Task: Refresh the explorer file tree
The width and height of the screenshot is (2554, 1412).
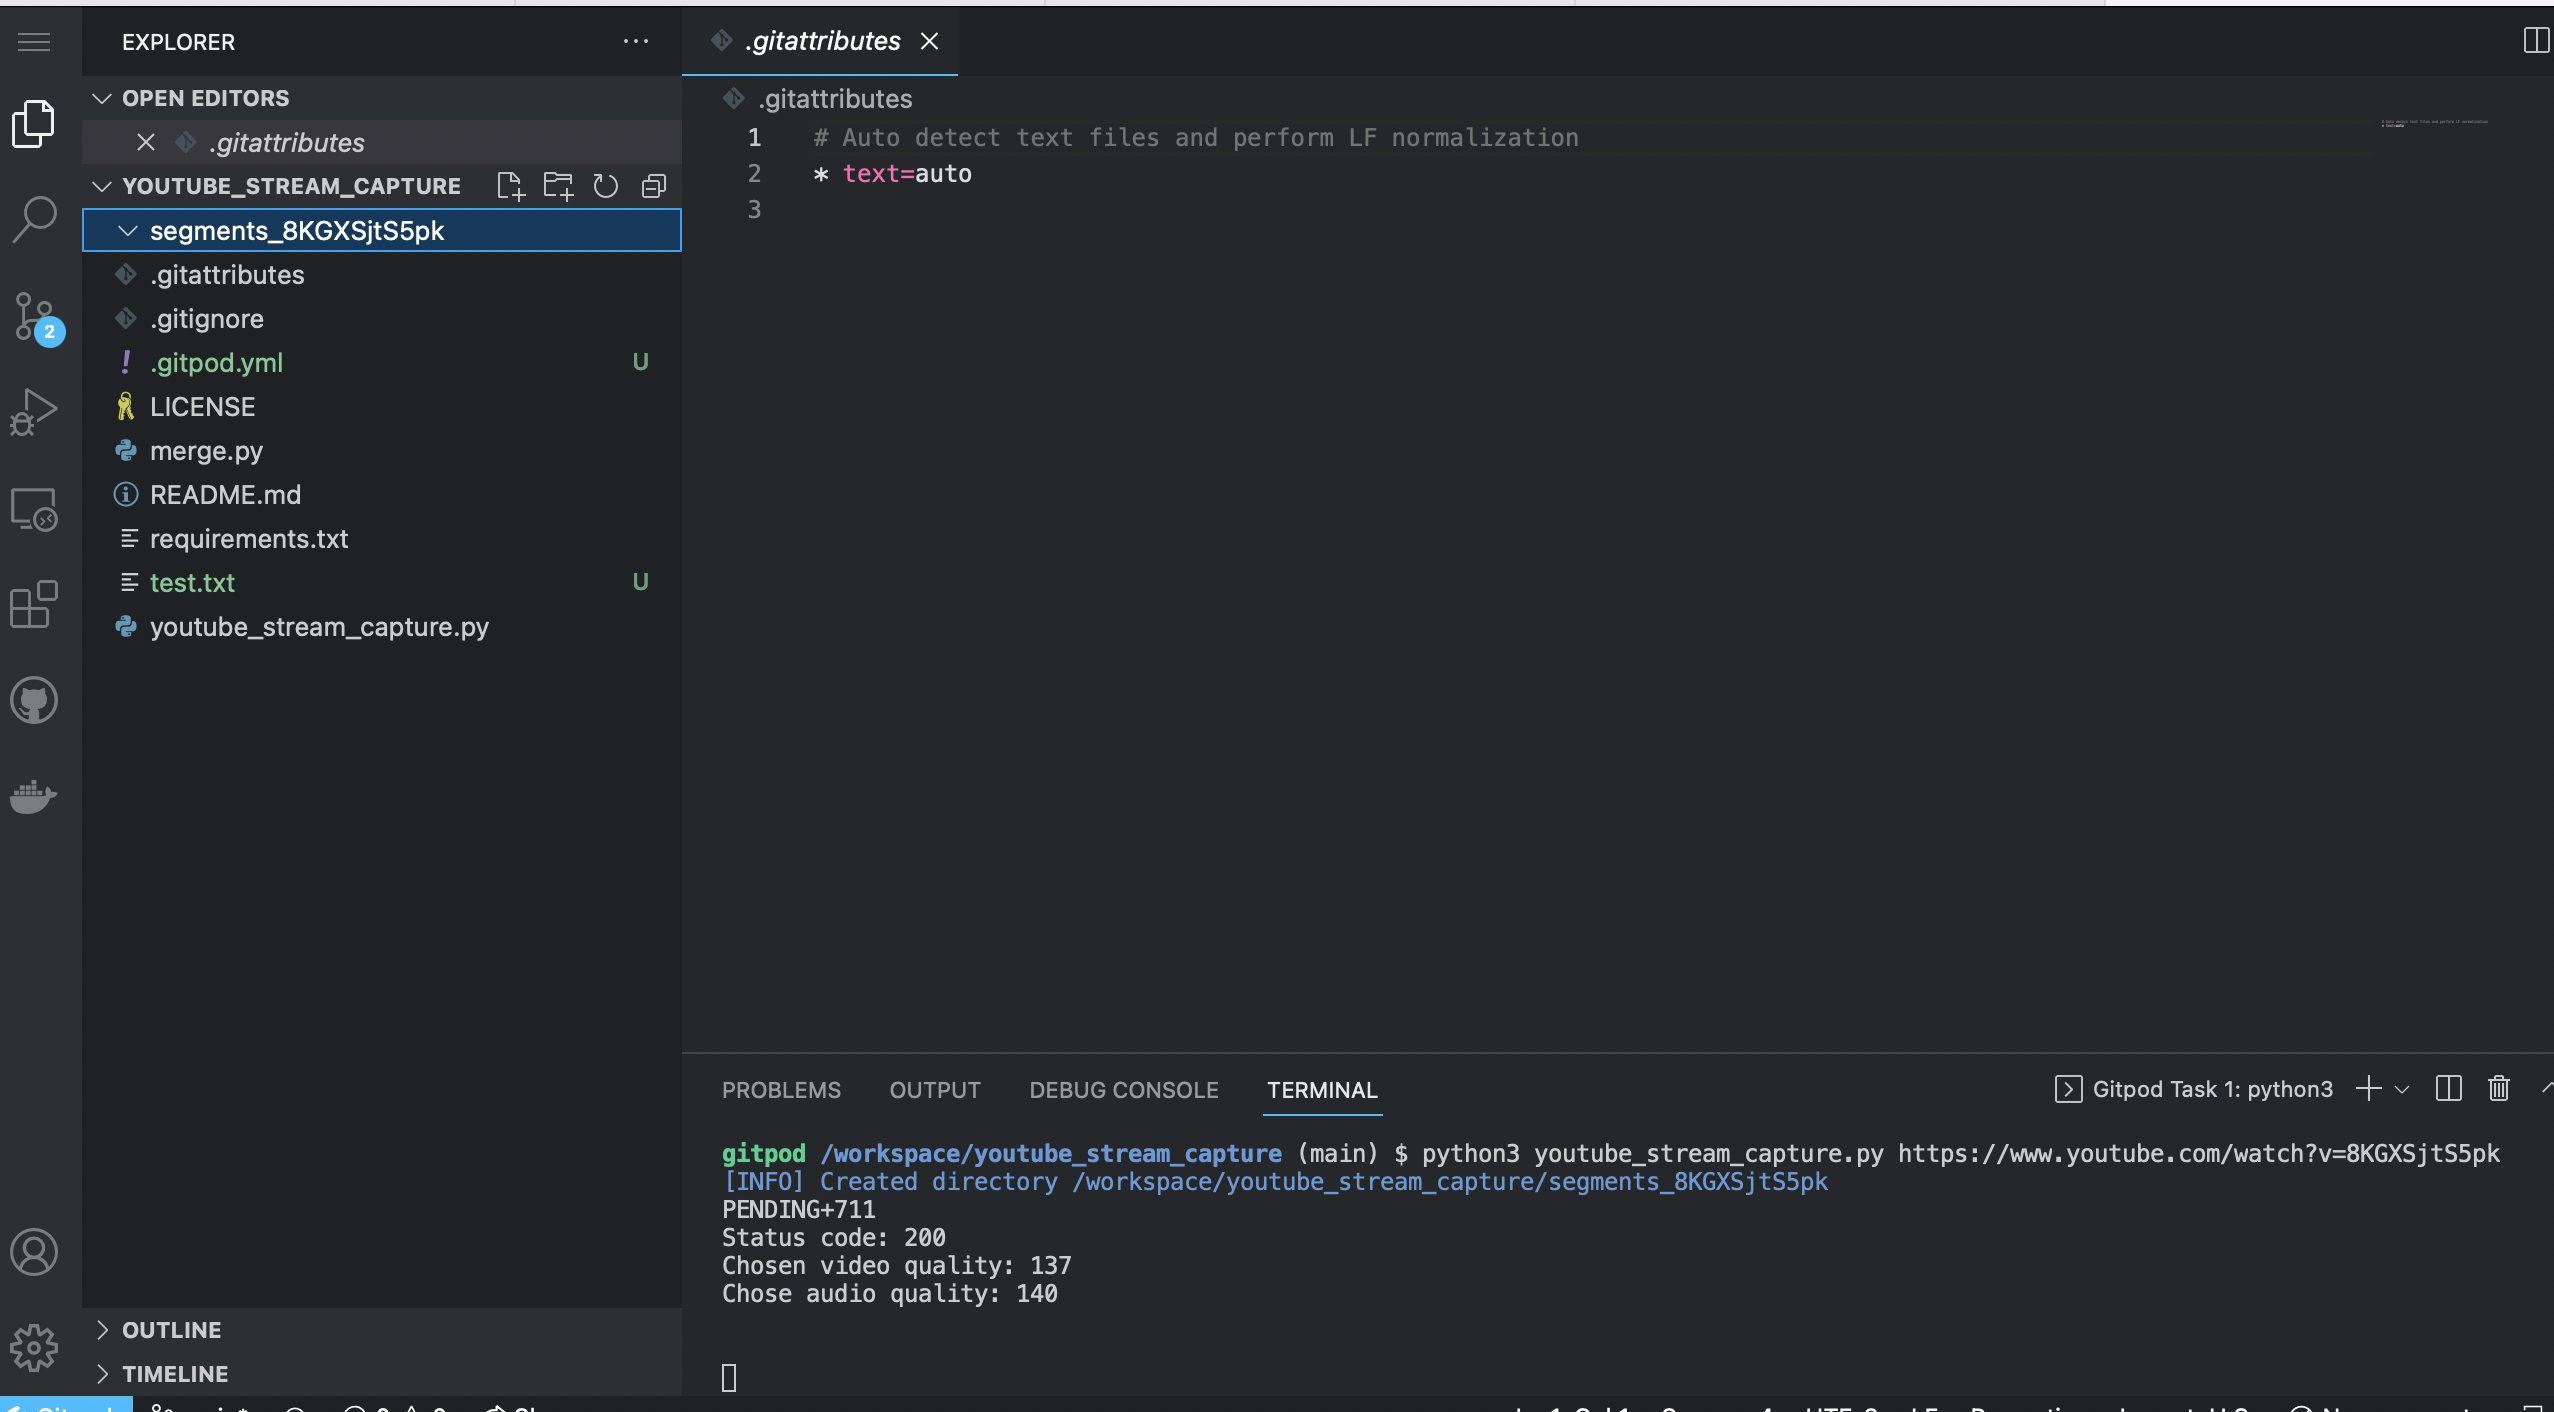Action: [x=605, y=186]
